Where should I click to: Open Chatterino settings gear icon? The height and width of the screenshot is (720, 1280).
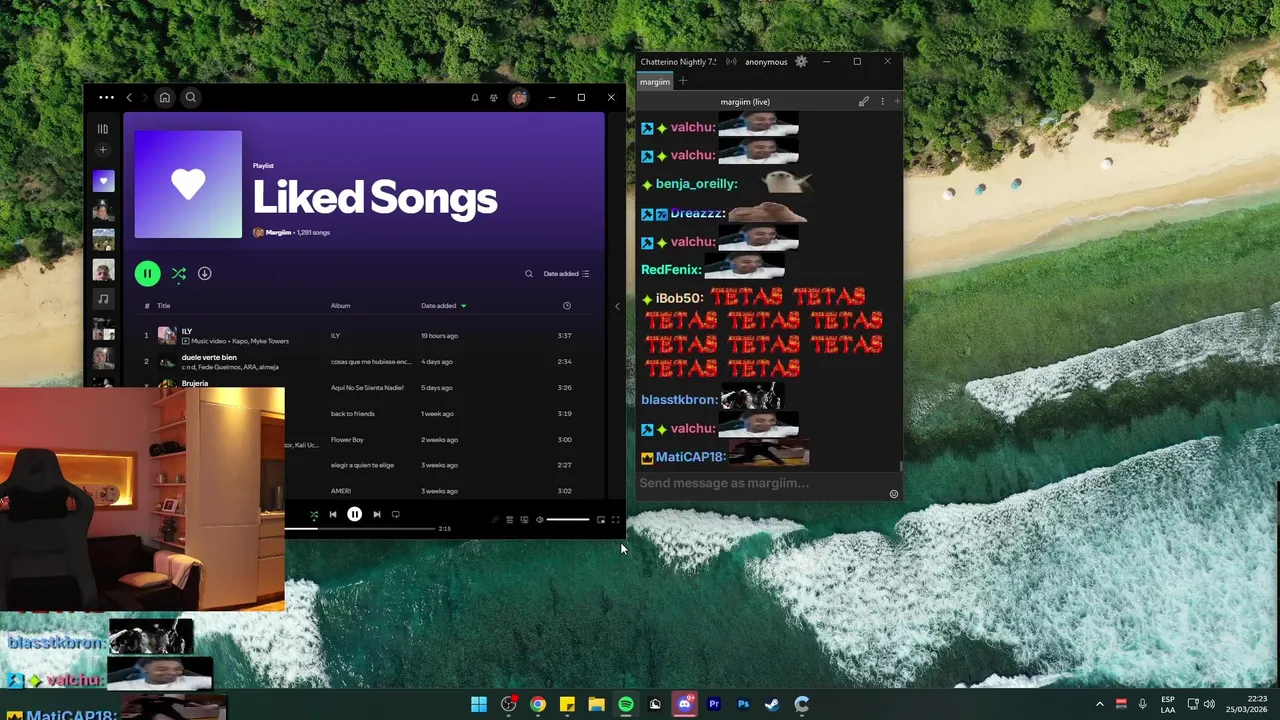[801, 62]
